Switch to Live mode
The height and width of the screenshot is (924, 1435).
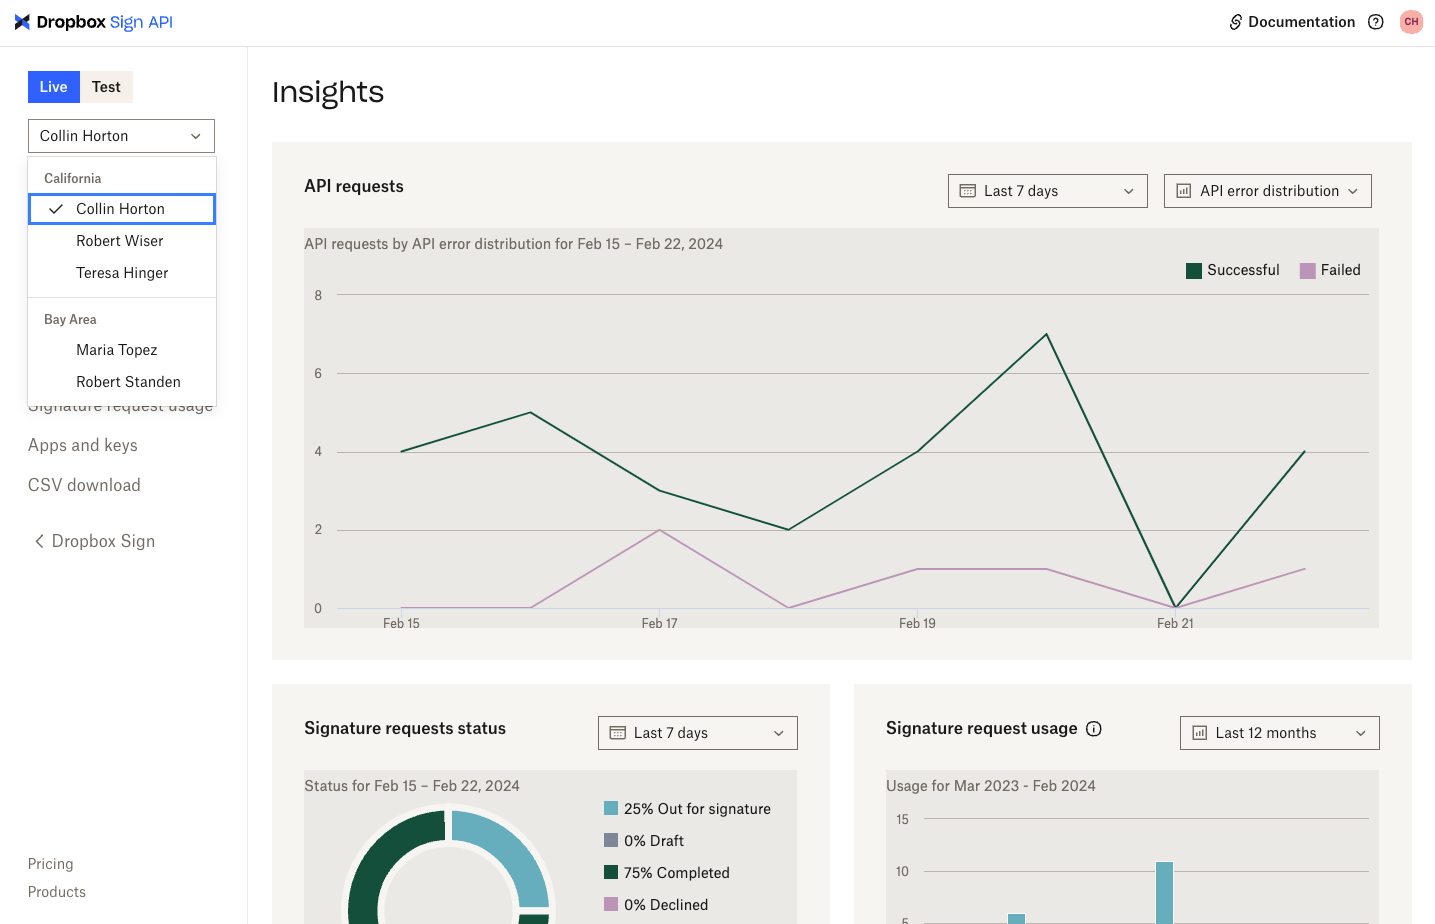coord(53,87)
